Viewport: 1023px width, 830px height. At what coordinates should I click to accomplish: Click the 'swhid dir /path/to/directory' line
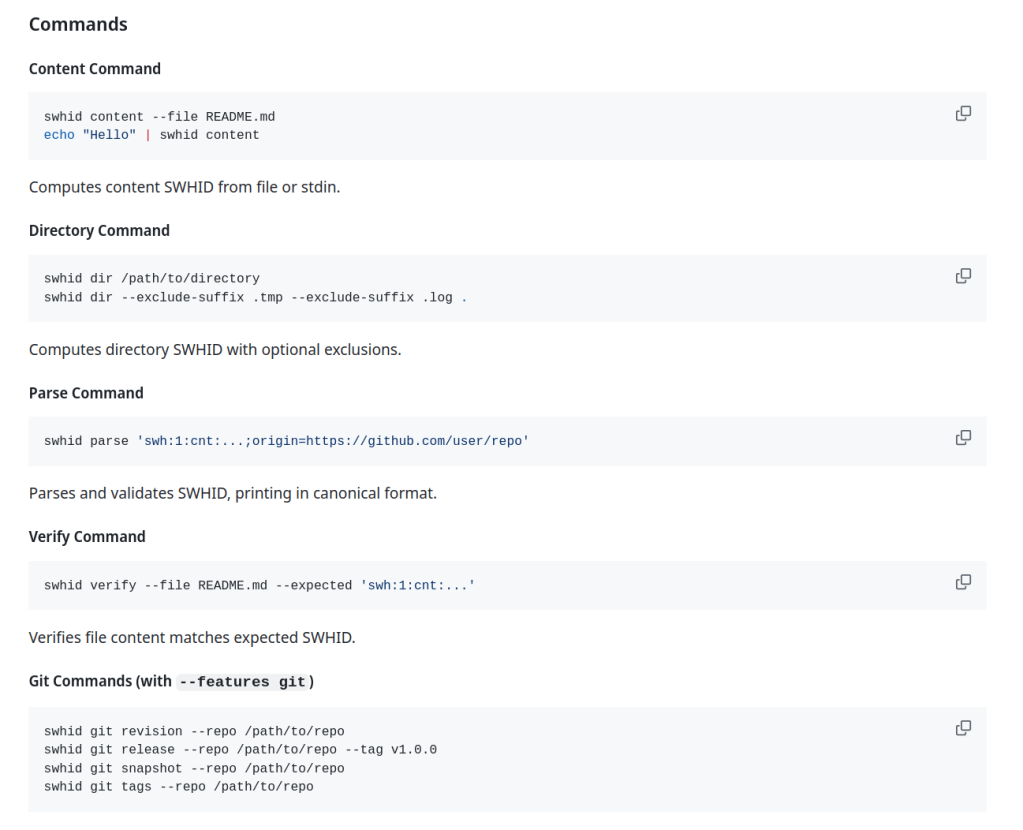[x=151, y=279]
